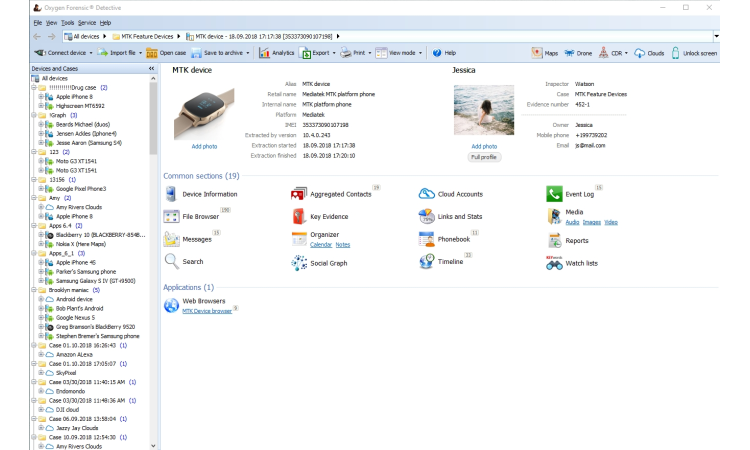Open the Service menu

point(87,21)
